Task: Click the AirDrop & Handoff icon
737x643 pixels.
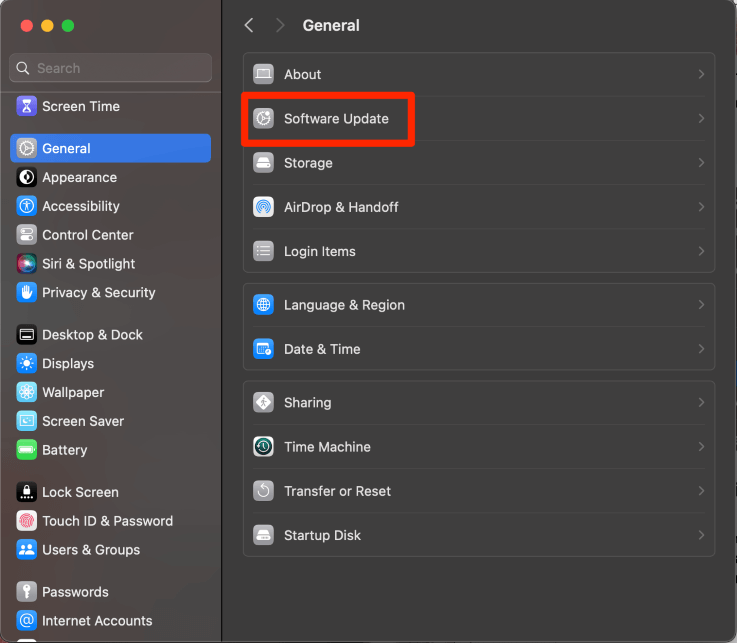Action: (263, 207)
